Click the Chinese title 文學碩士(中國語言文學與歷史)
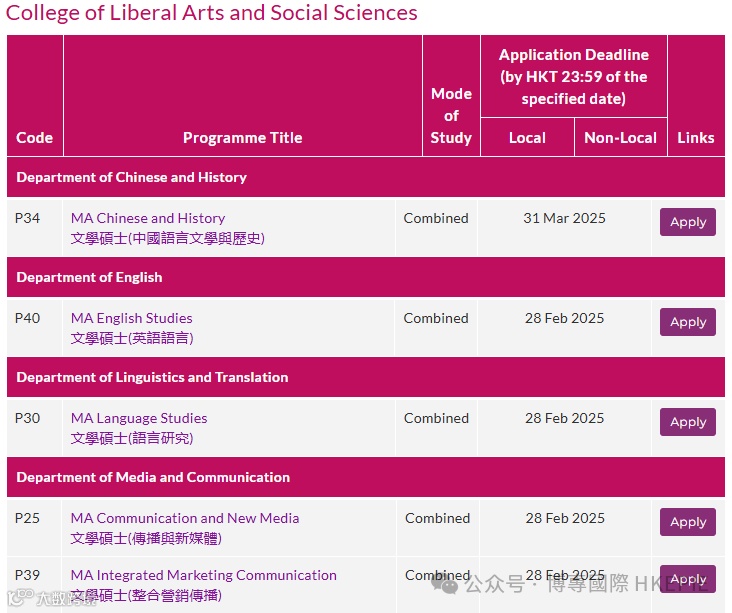This screenshot has height=613, width=732. coord(167,238)
